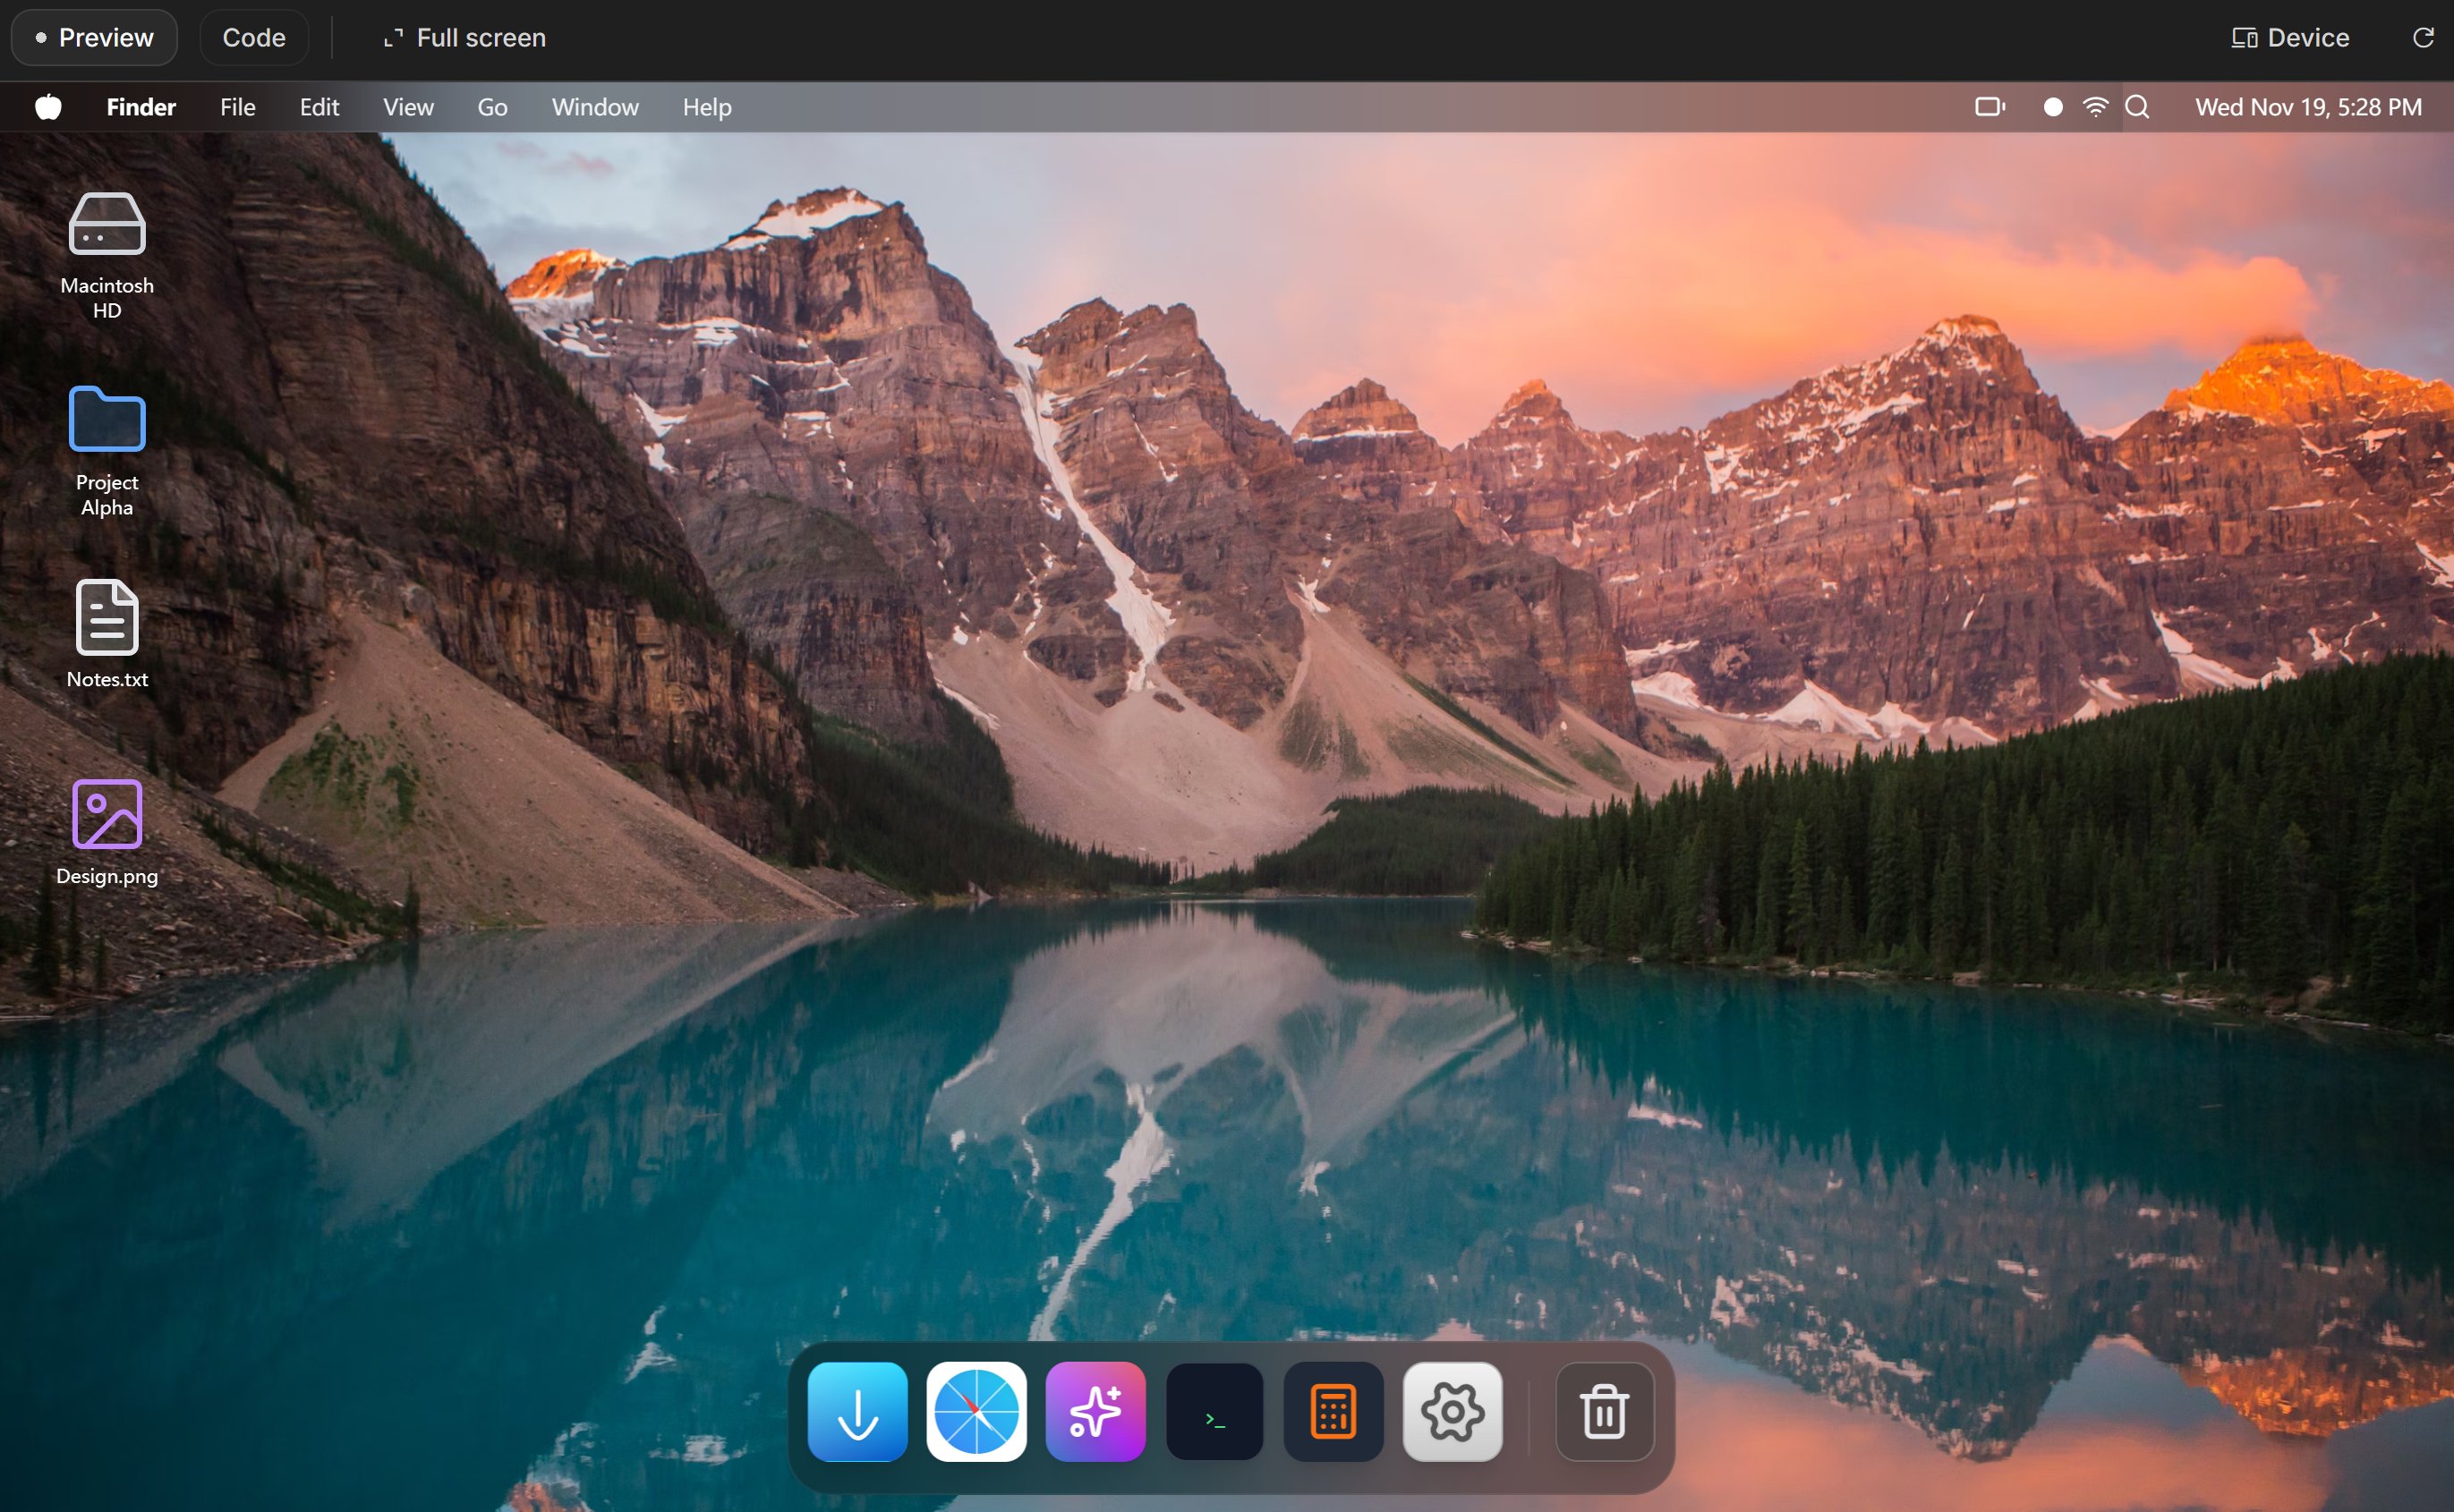
Task: Open the Go menu
Action: [492, 107]
